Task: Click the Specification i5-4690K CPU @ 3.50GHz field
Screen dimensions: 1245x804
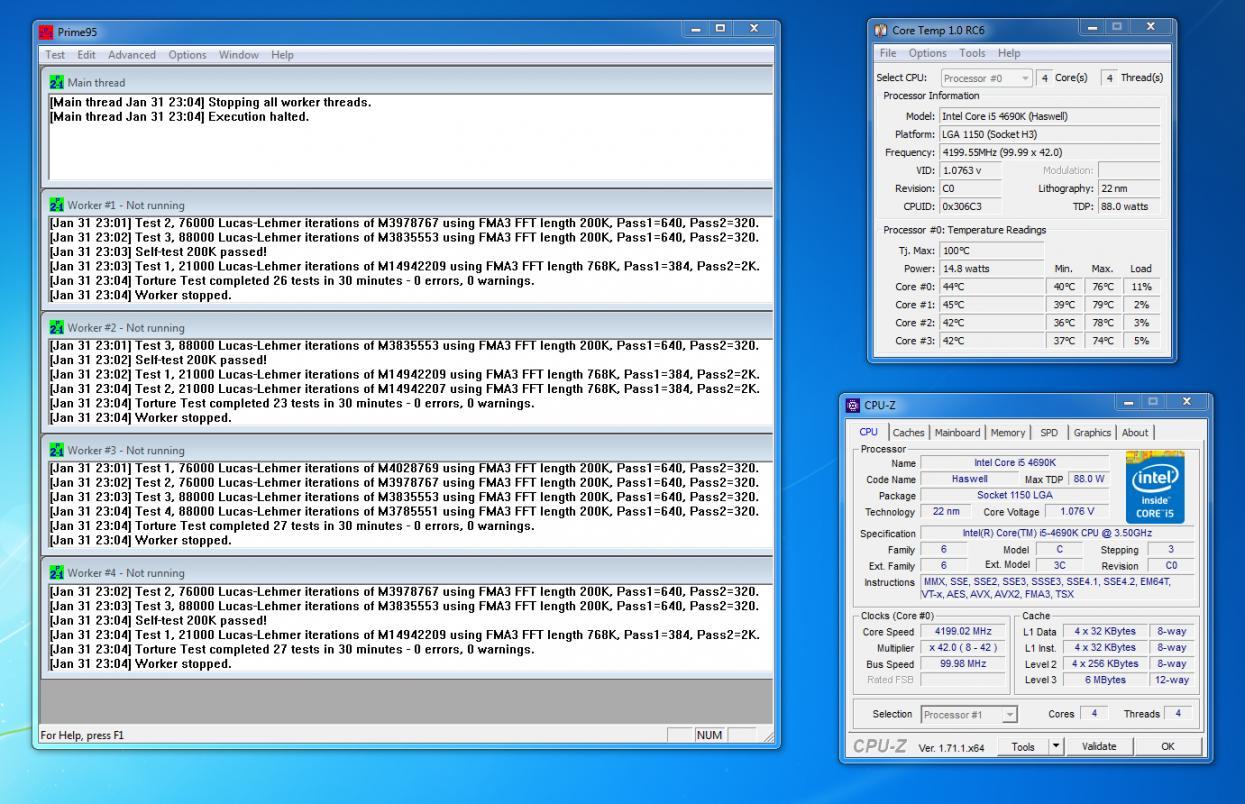Action: click(1057, 533)
